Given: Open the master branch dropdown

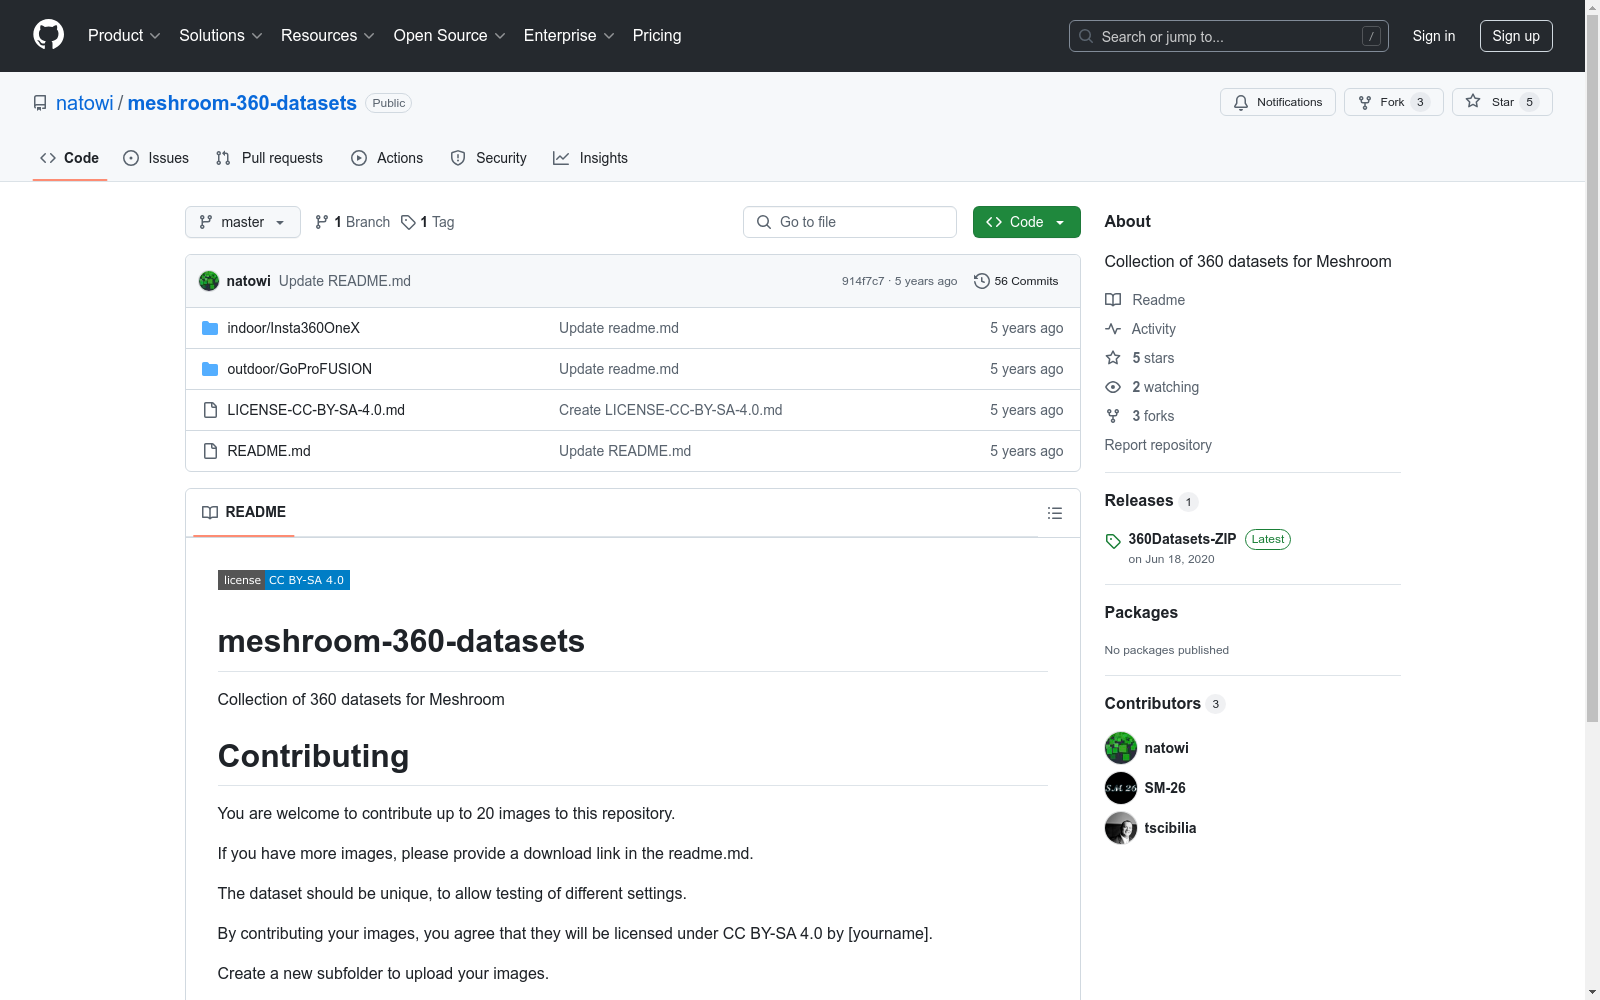Looking at the screenshot, I should (243, 222).
